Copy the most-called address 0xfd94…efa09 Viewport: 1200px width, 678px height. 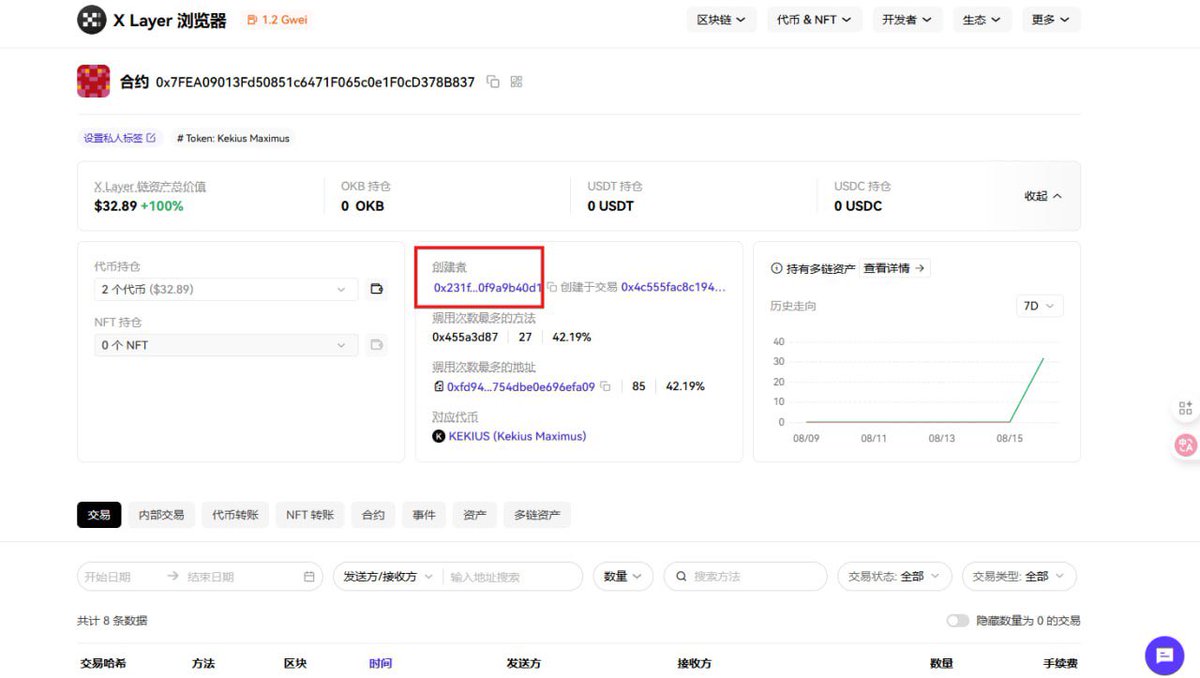[x=605, y=386]
